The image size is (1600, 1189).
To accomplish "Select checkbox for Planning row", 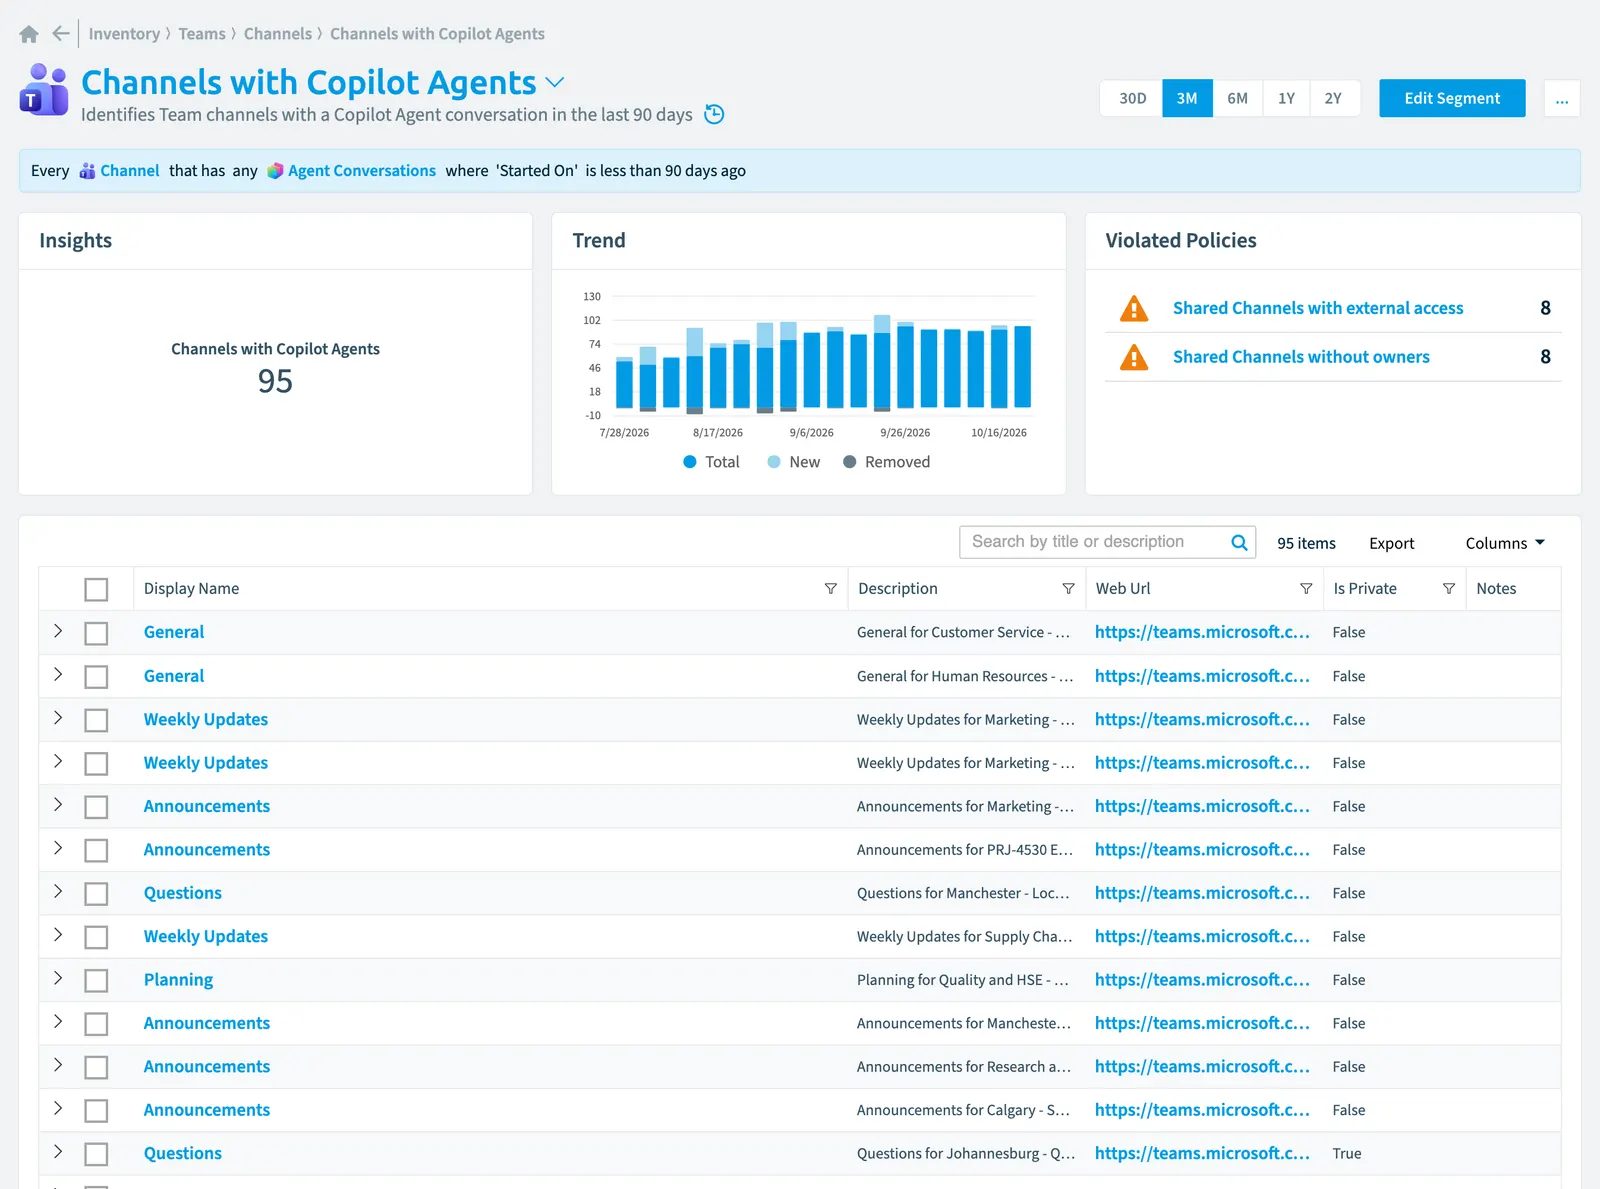I will pyautogui.click(x=96, y=981).
